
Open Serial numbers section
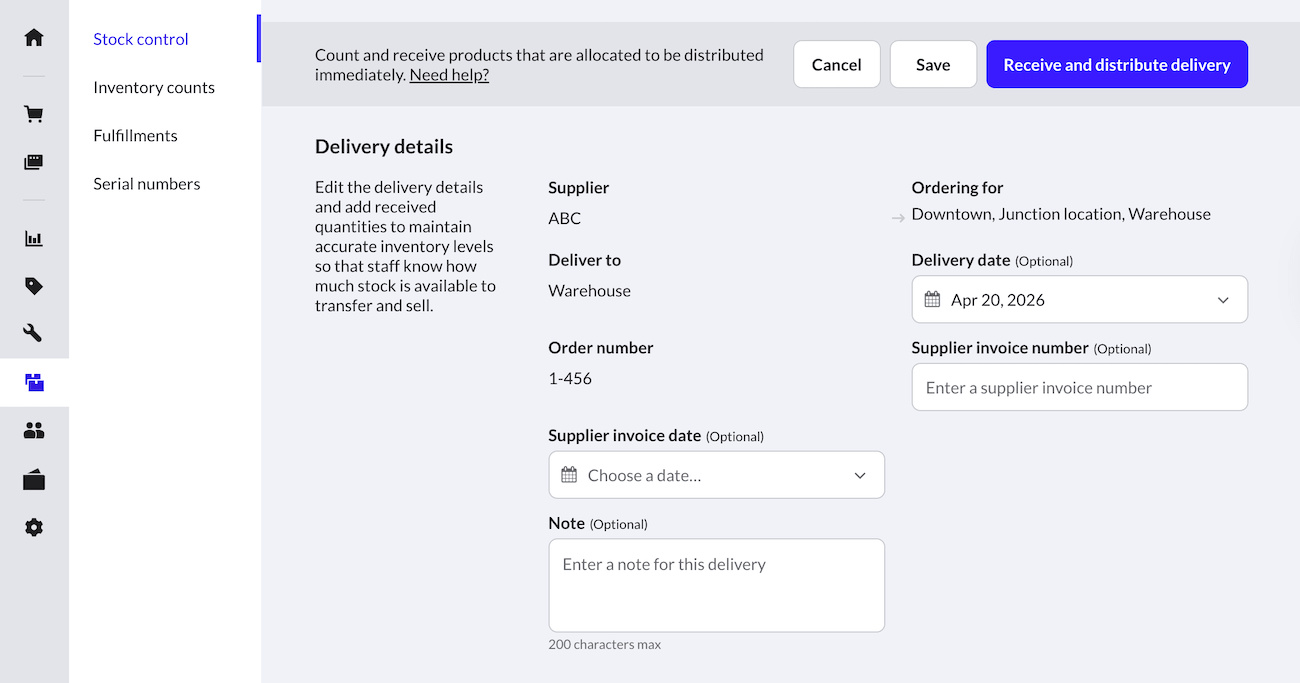147,183
